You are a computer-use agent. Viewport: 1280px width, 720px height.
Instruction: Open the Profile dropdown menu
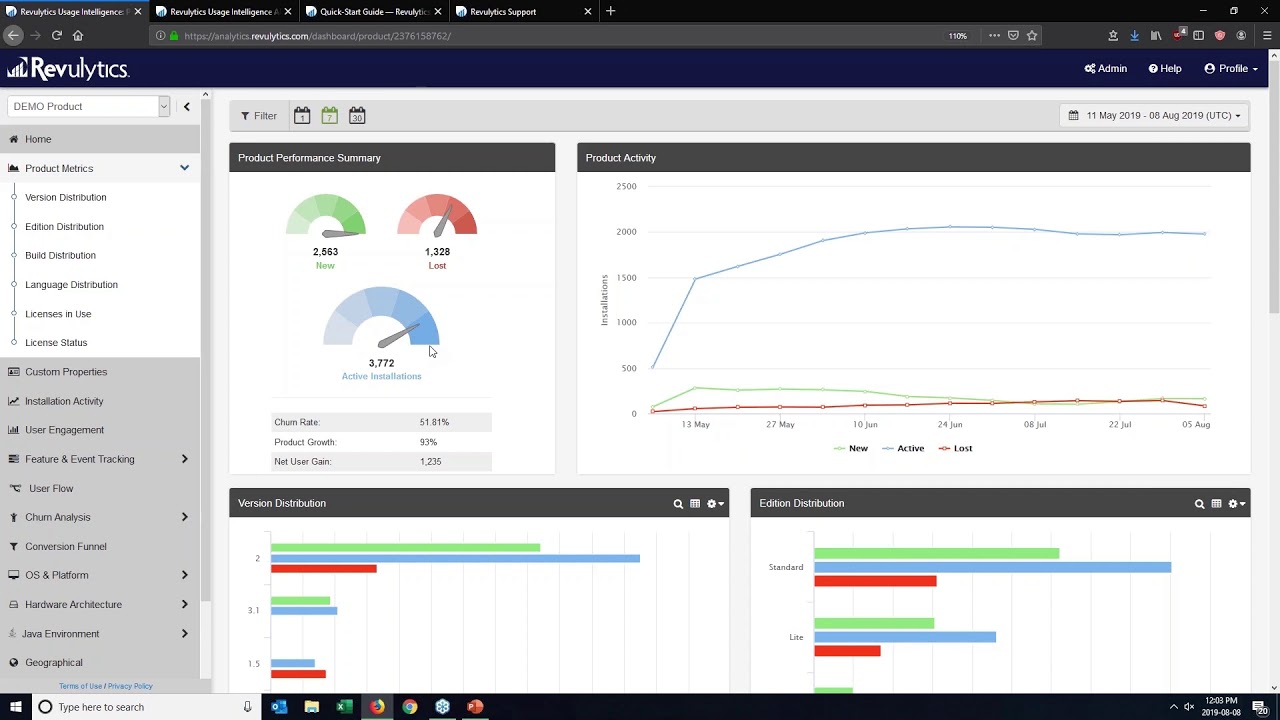tap(1231, 68)
